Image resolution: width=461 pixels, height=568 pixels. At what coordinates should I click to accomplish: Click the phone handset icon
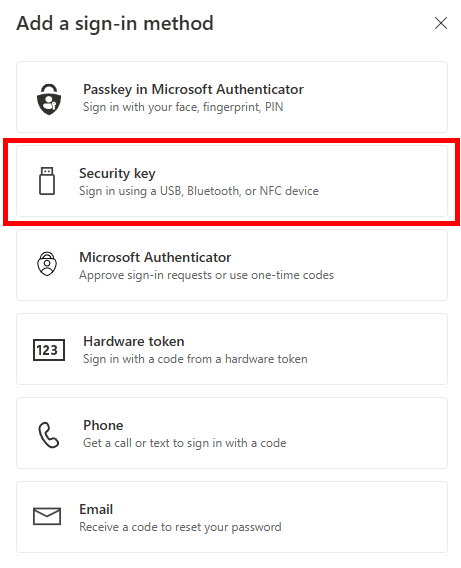(x=49, y=435)
